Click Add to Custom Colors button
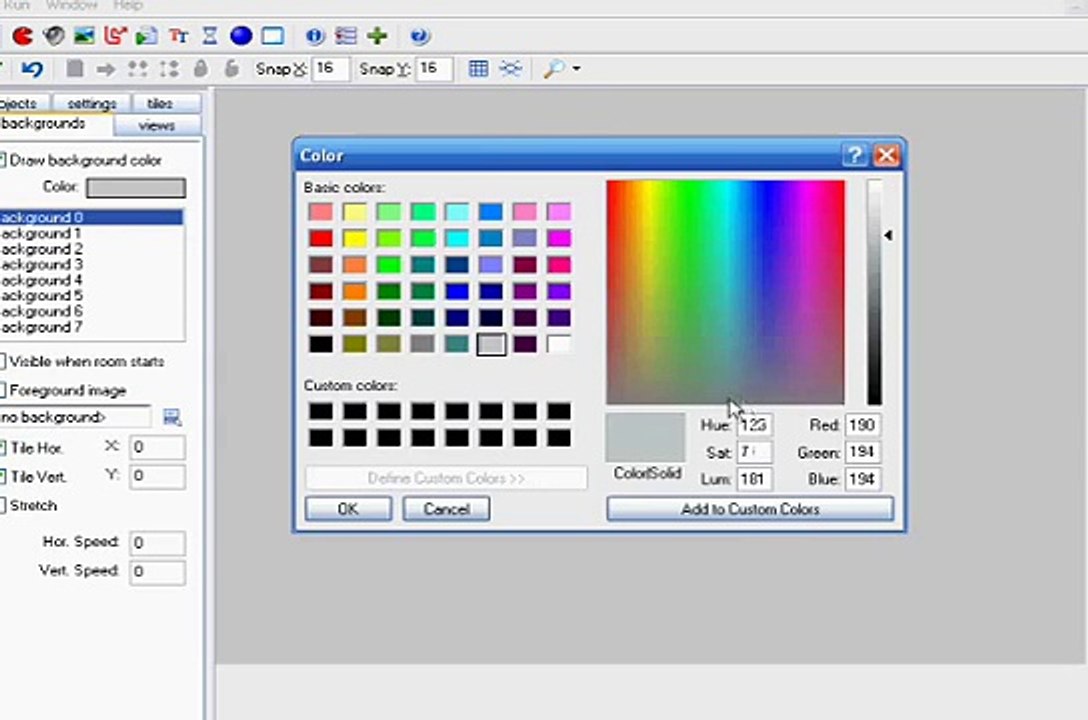This screenshot has width=1088, height=720. click(x=750, y=508)
